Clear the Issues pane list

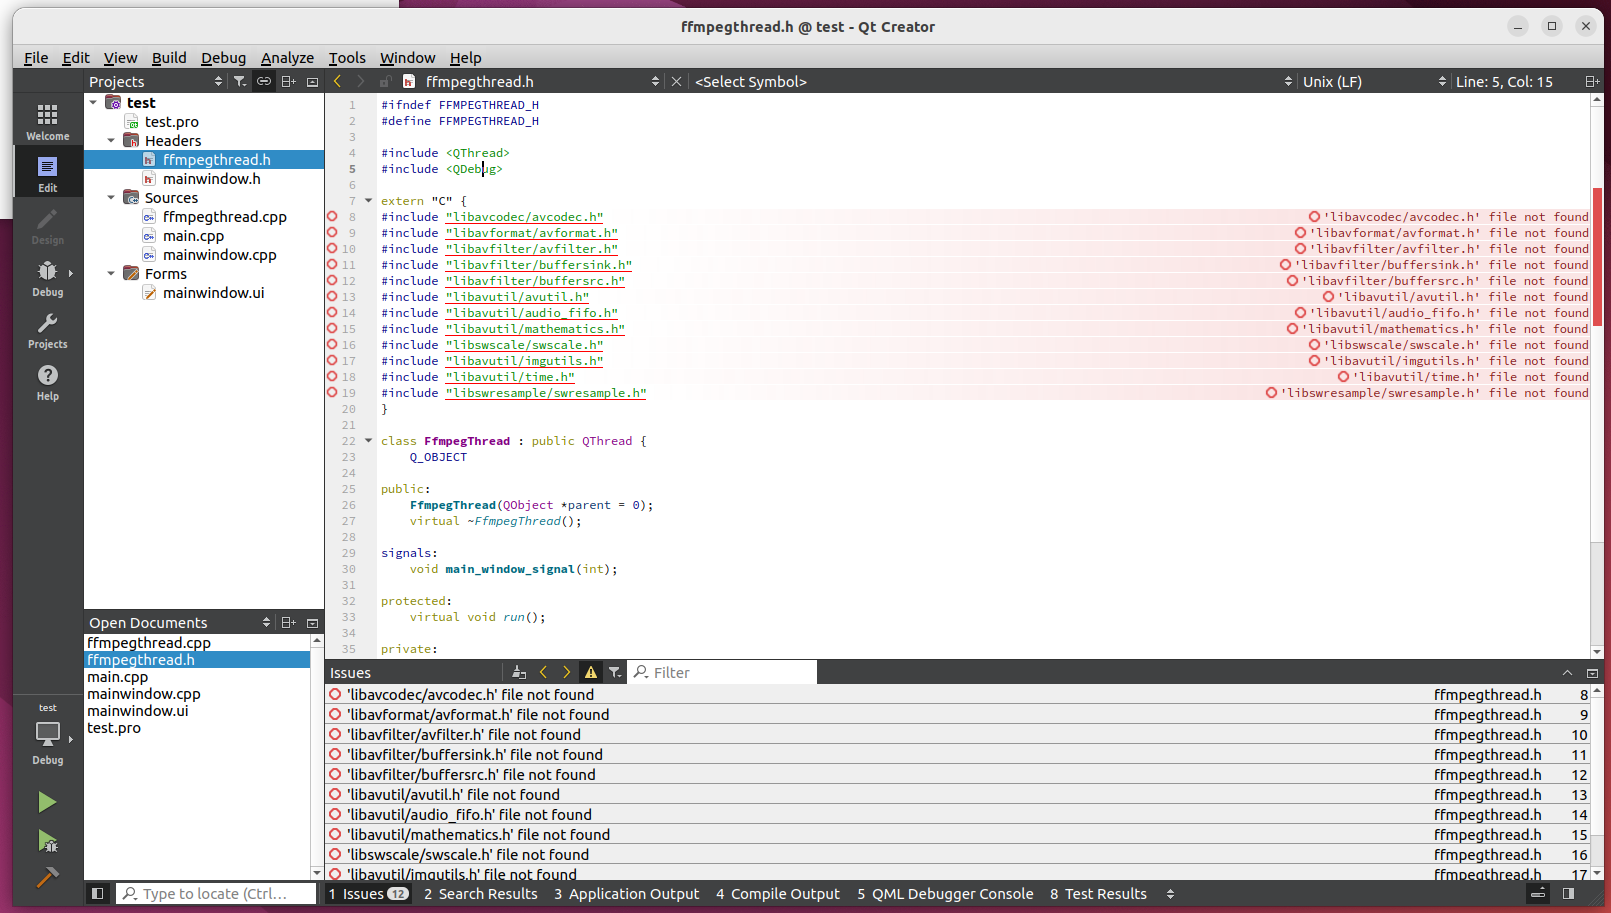tap(519, 672)
